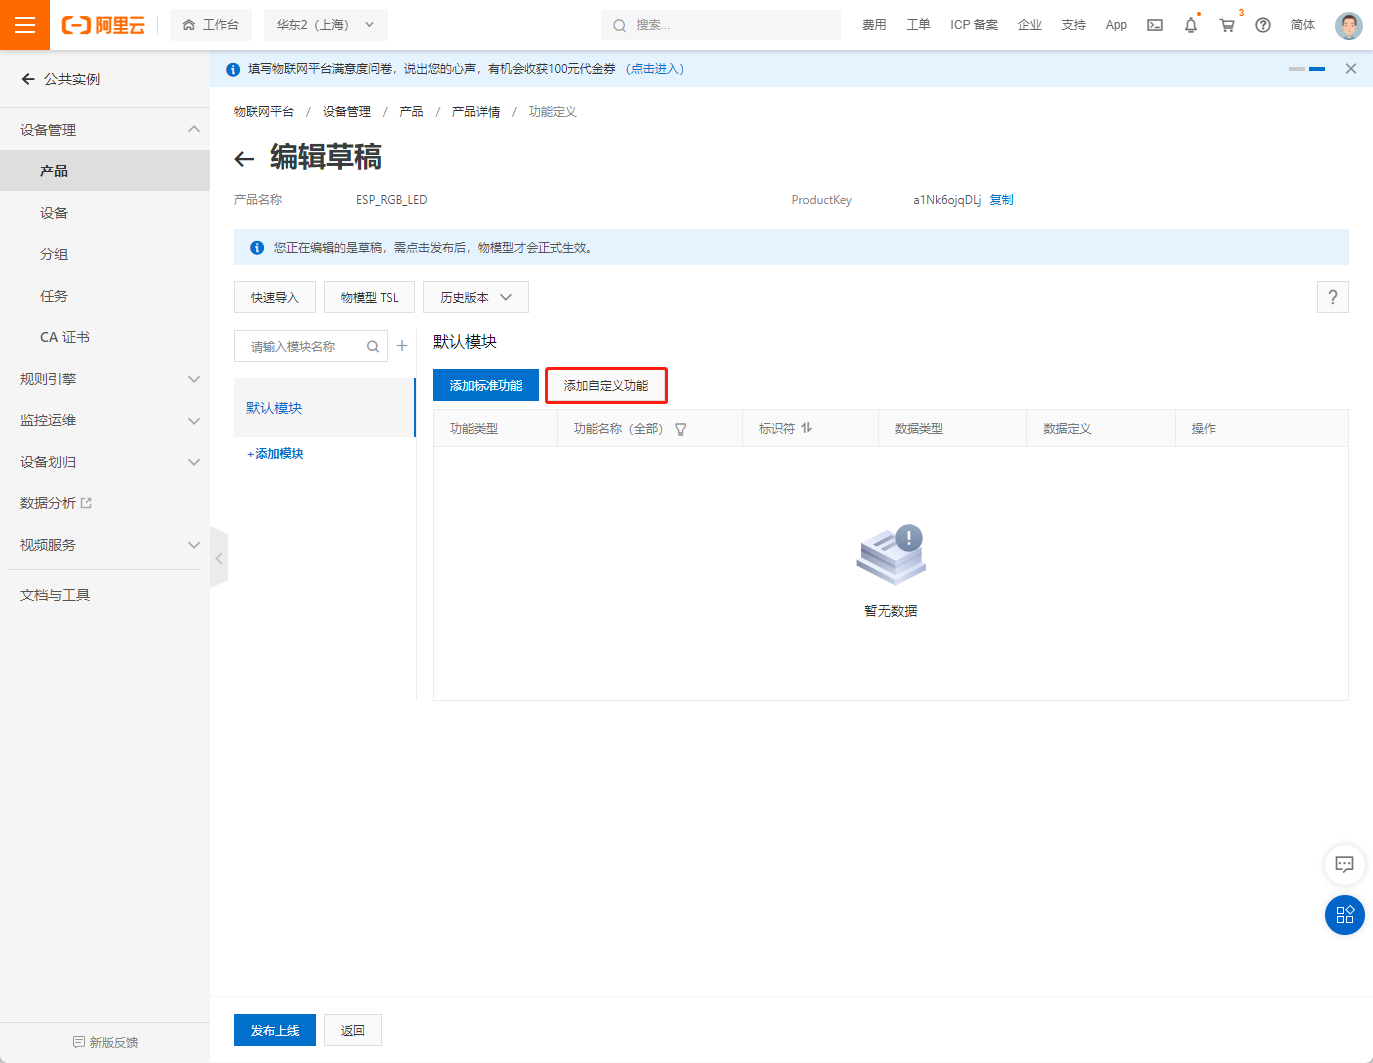Click the plus icon to add module

tap(402, 346)
